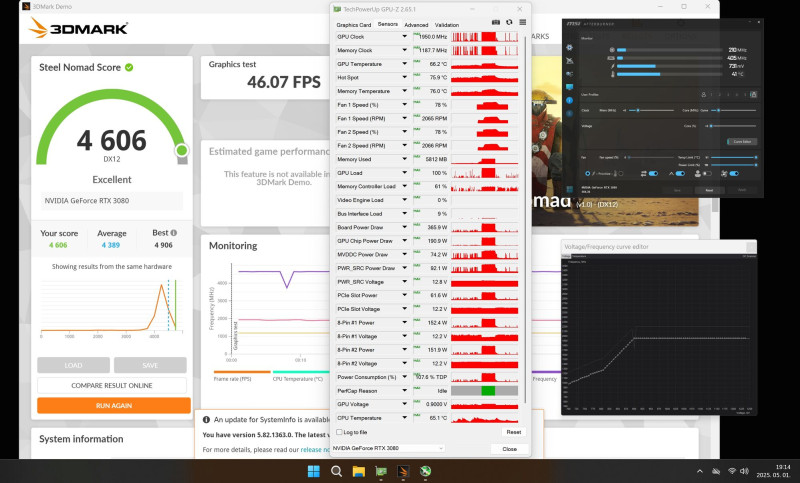Open Afterburner blue info icon
Image resolution: width=800 pixels, height=483 pixels.
[x=569, y=100]
